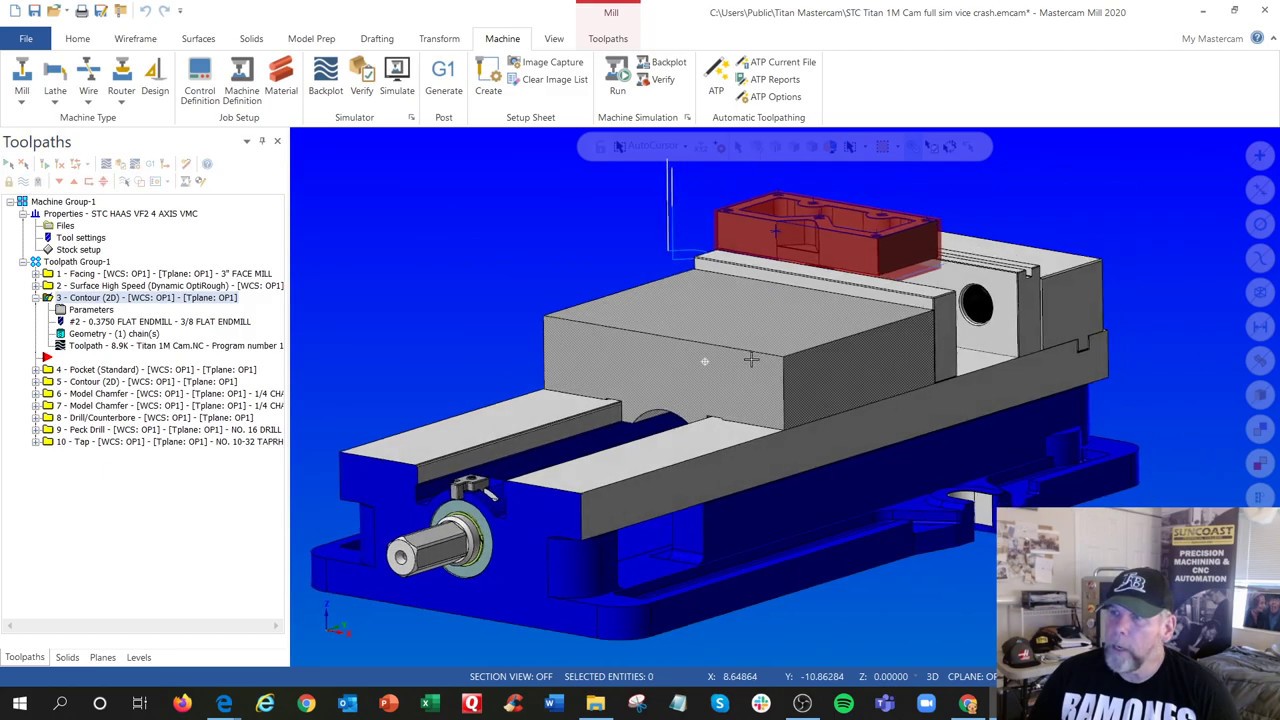Expand operation 2 - Surface High Speed
This screenshot has width=1280, height=720.
[x=35, y=286]
